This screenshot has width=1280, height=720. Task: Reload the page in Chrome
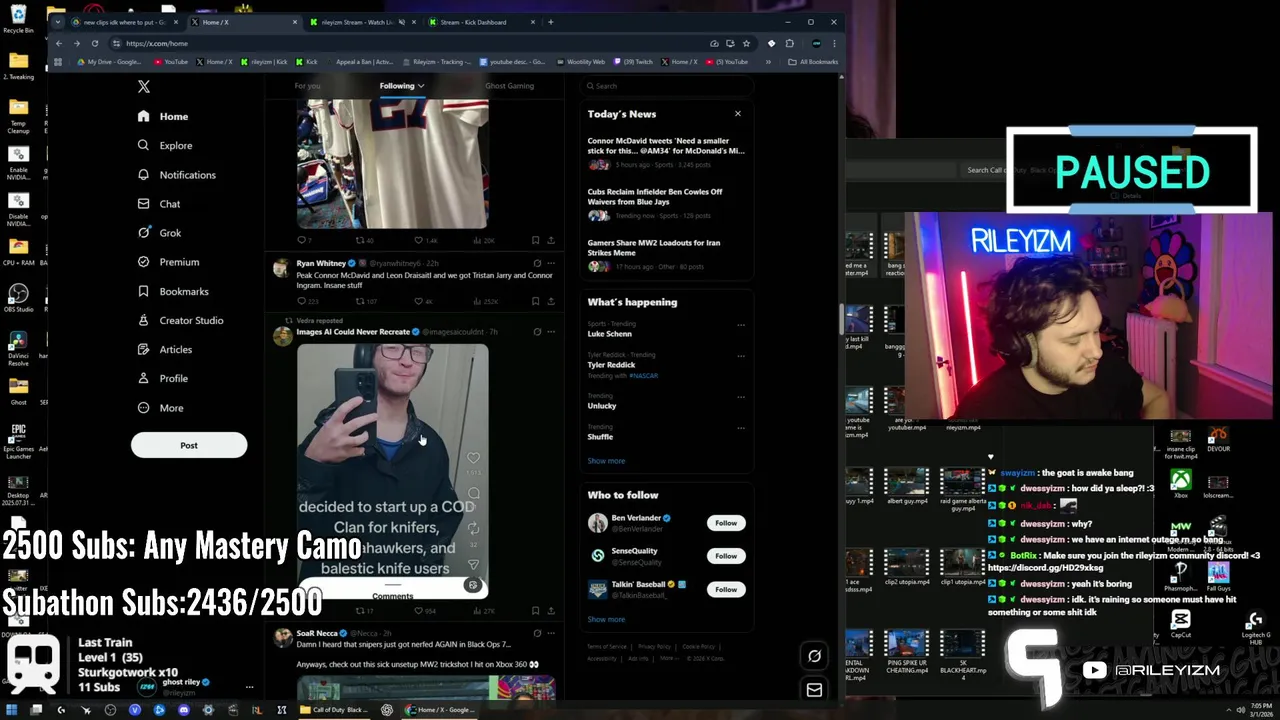(x=95, y=43)
